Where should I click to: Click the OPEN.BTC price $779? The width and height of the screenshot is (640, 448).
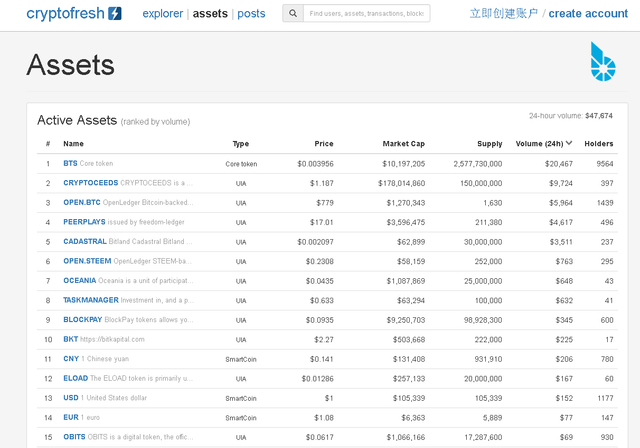point(325,203)
